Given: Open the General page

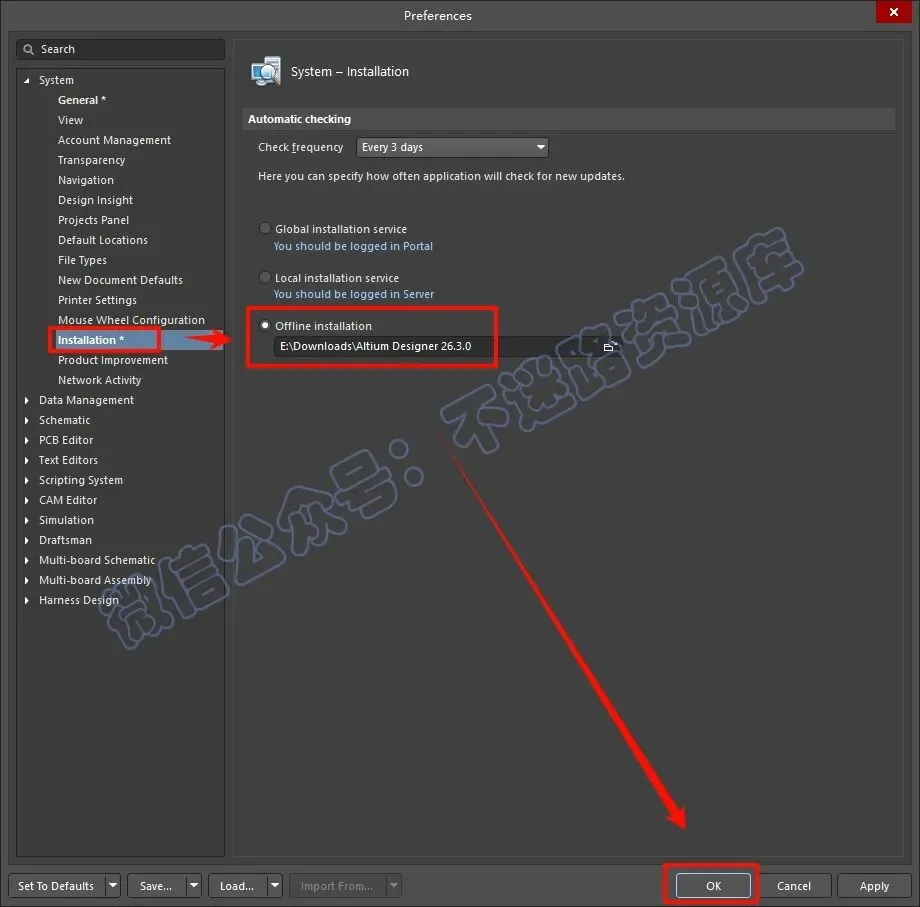Looking at the screenshot, I should [82, 100].
